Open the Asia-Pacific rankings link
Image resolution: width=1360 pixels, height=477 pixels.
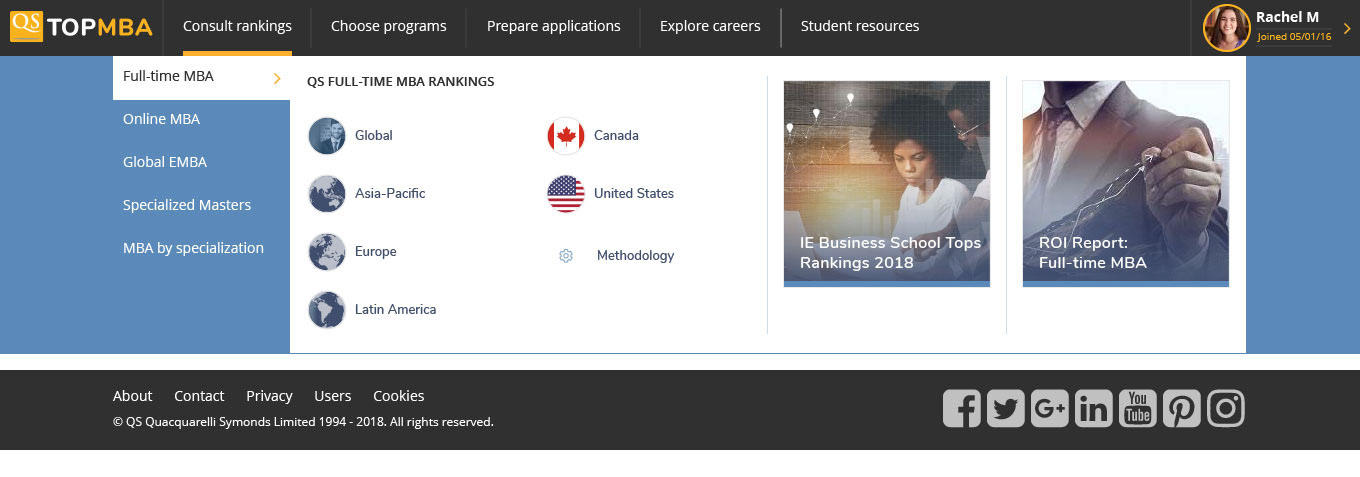click(390, 193)
